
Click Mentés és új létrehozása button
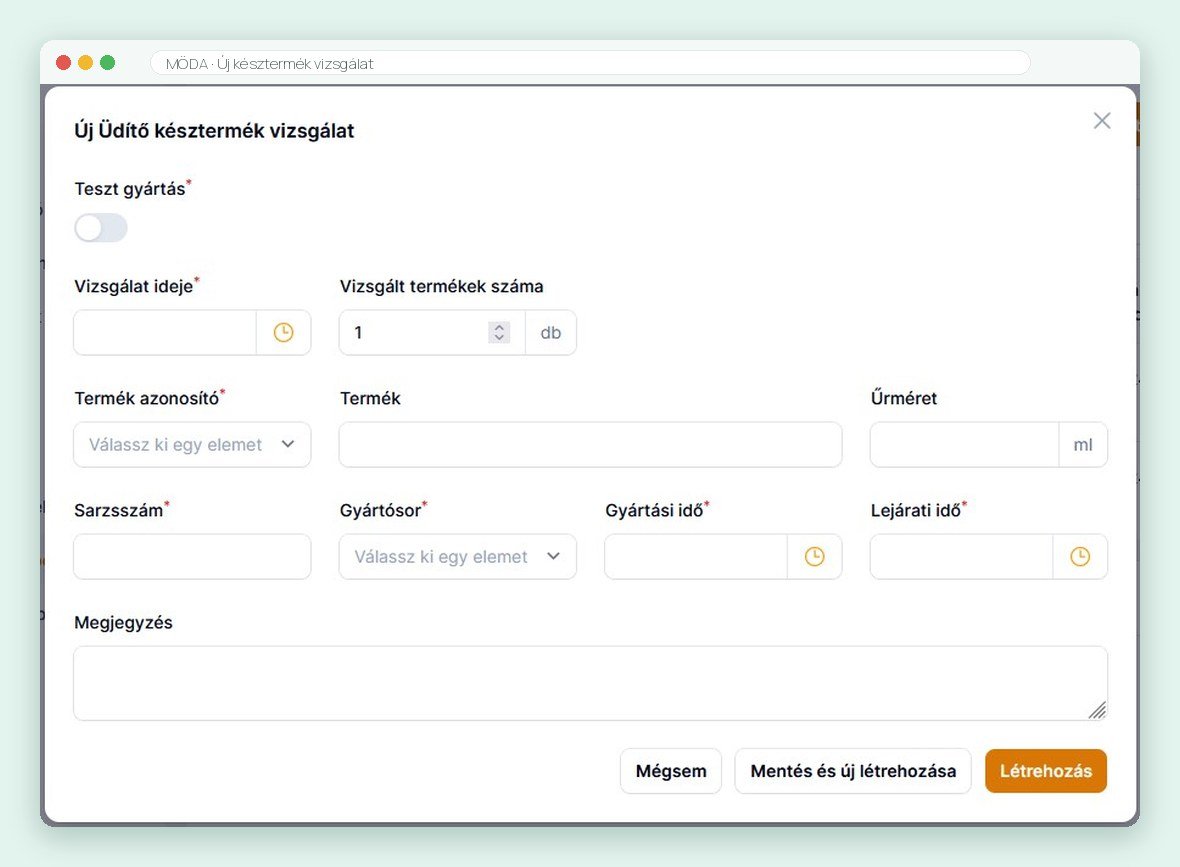pyautogui.click(x=853, y=771)
